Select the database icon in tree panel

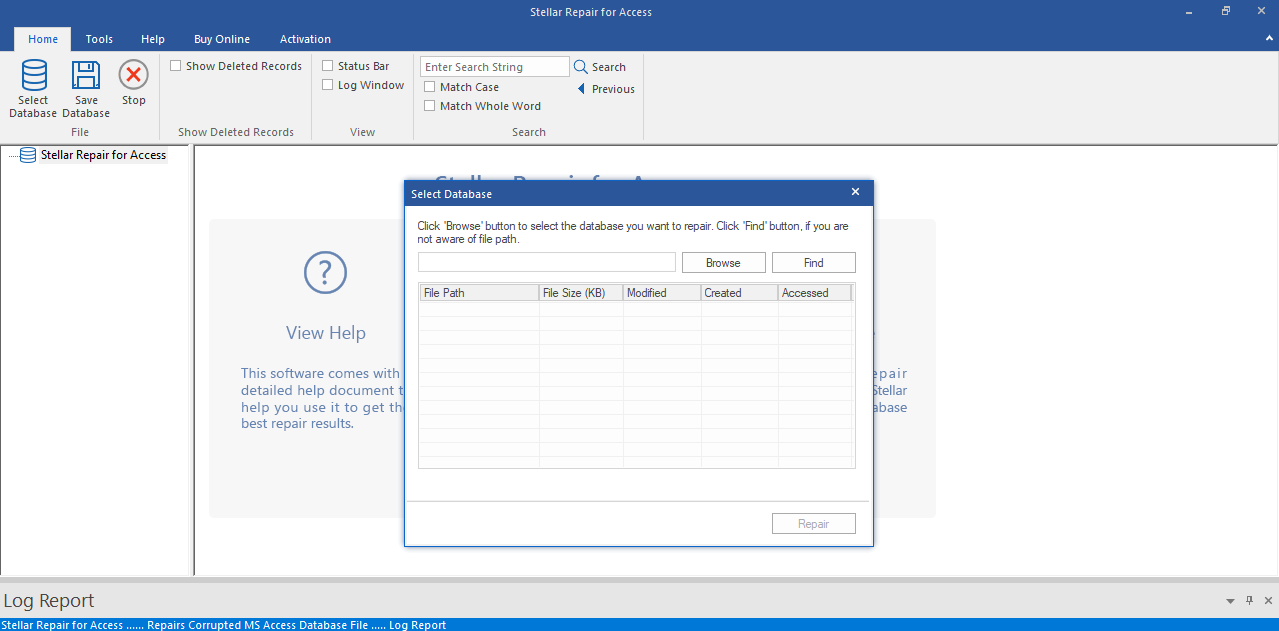coord(28,155)
